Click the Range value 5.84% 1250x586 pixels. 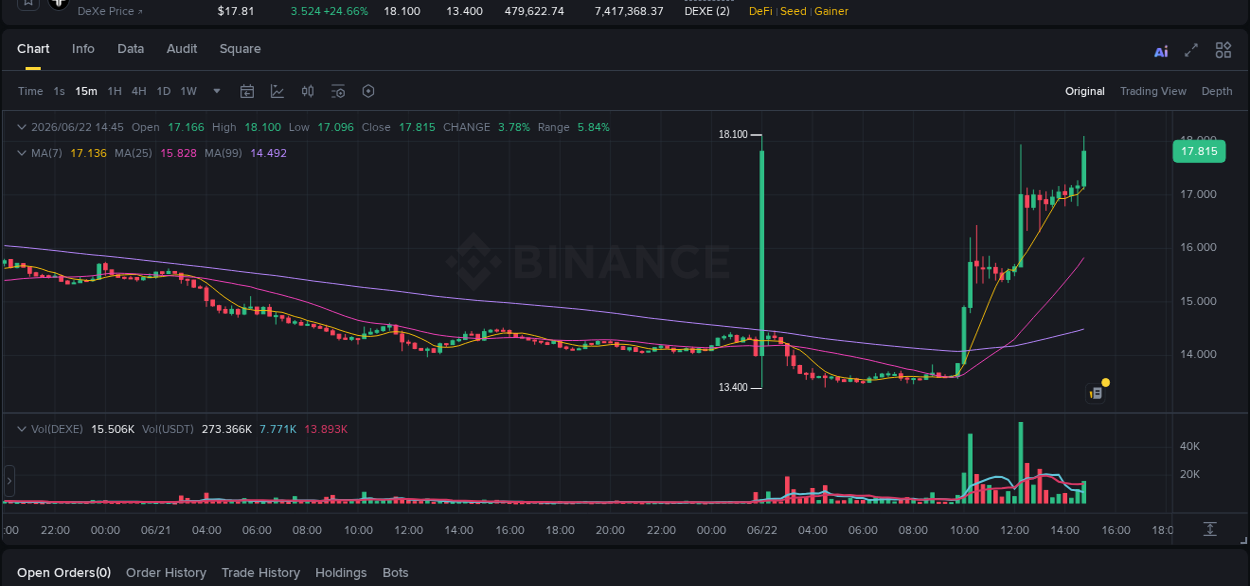(593, 127)
